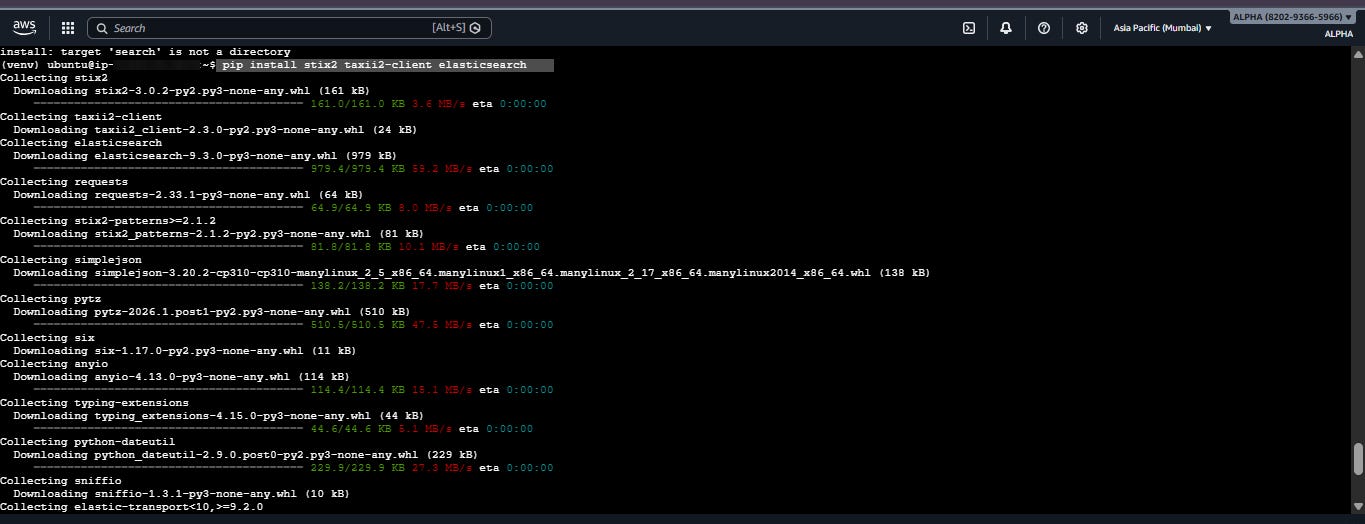Expand the Asia Pacific (Mumbai) region dropdown
The height and width of the screenshot is (524, 1365).
[x=1162, y=28]
